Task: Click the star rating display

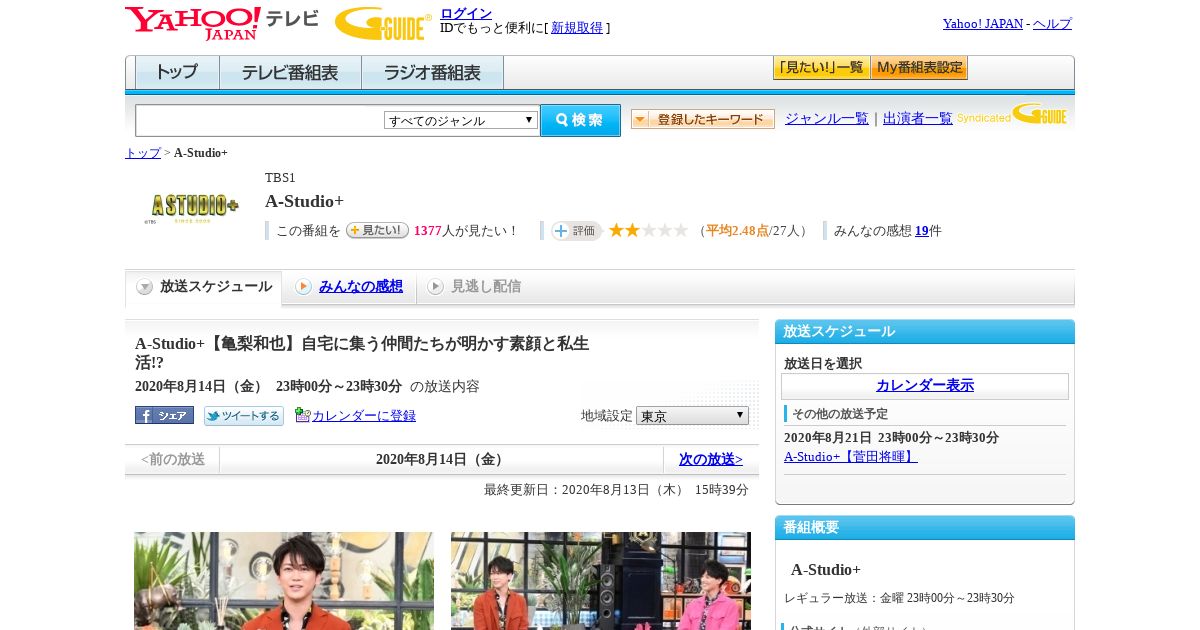Action: [648, 230]
